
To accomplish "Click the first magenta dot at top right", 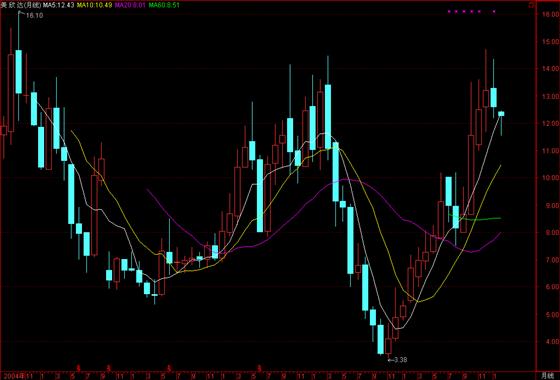I will coord(449,11).
